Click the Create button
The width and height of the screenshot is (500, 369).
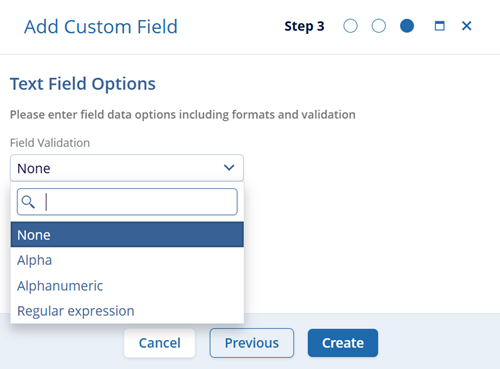(343, 343)
